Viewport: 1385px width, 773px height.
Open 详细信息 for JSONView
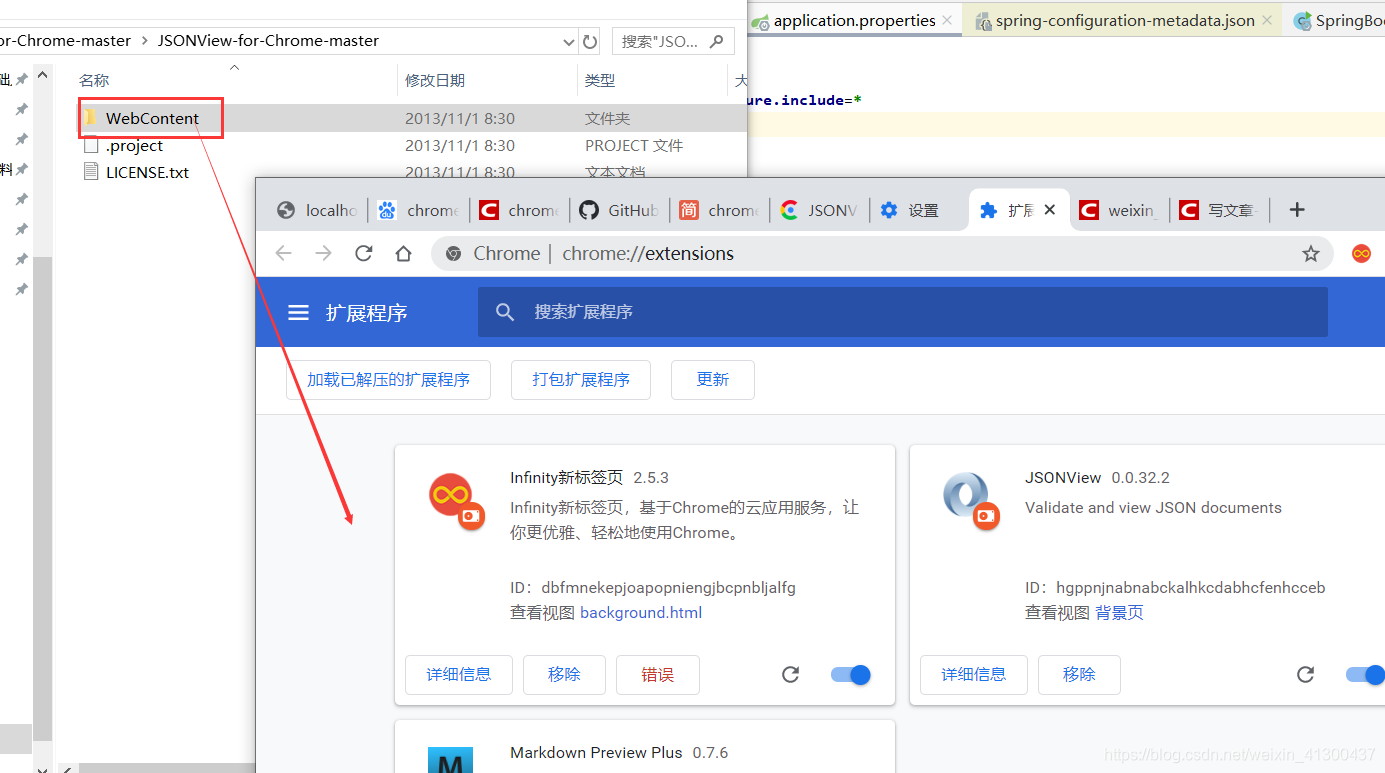(974, 675)
